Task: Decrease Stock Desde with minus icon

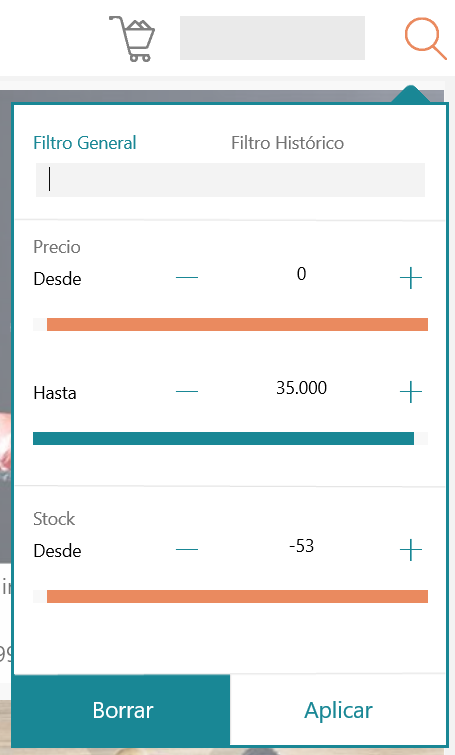Action: 187,549
